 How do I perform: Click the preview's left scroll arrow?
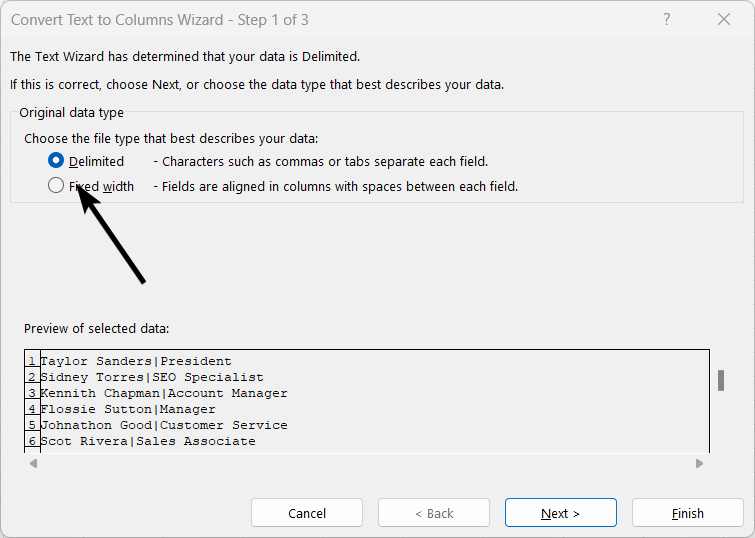tap(33, 464)
